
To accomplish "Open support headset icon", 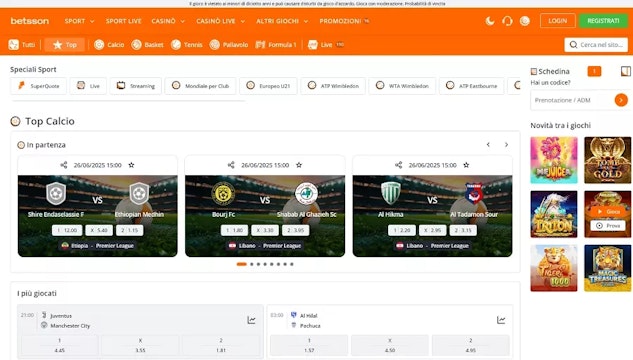I will 507,21.
